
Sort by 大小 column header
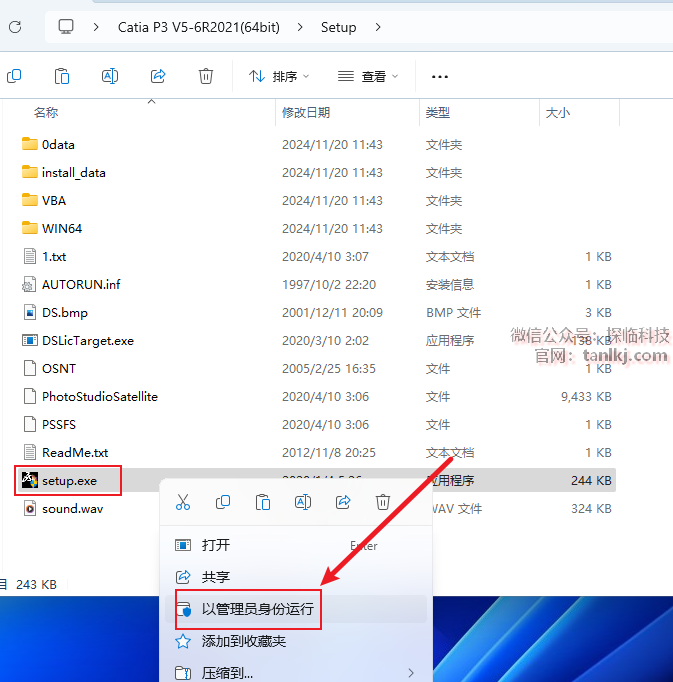pyautogui.click(x=557, y=113)
